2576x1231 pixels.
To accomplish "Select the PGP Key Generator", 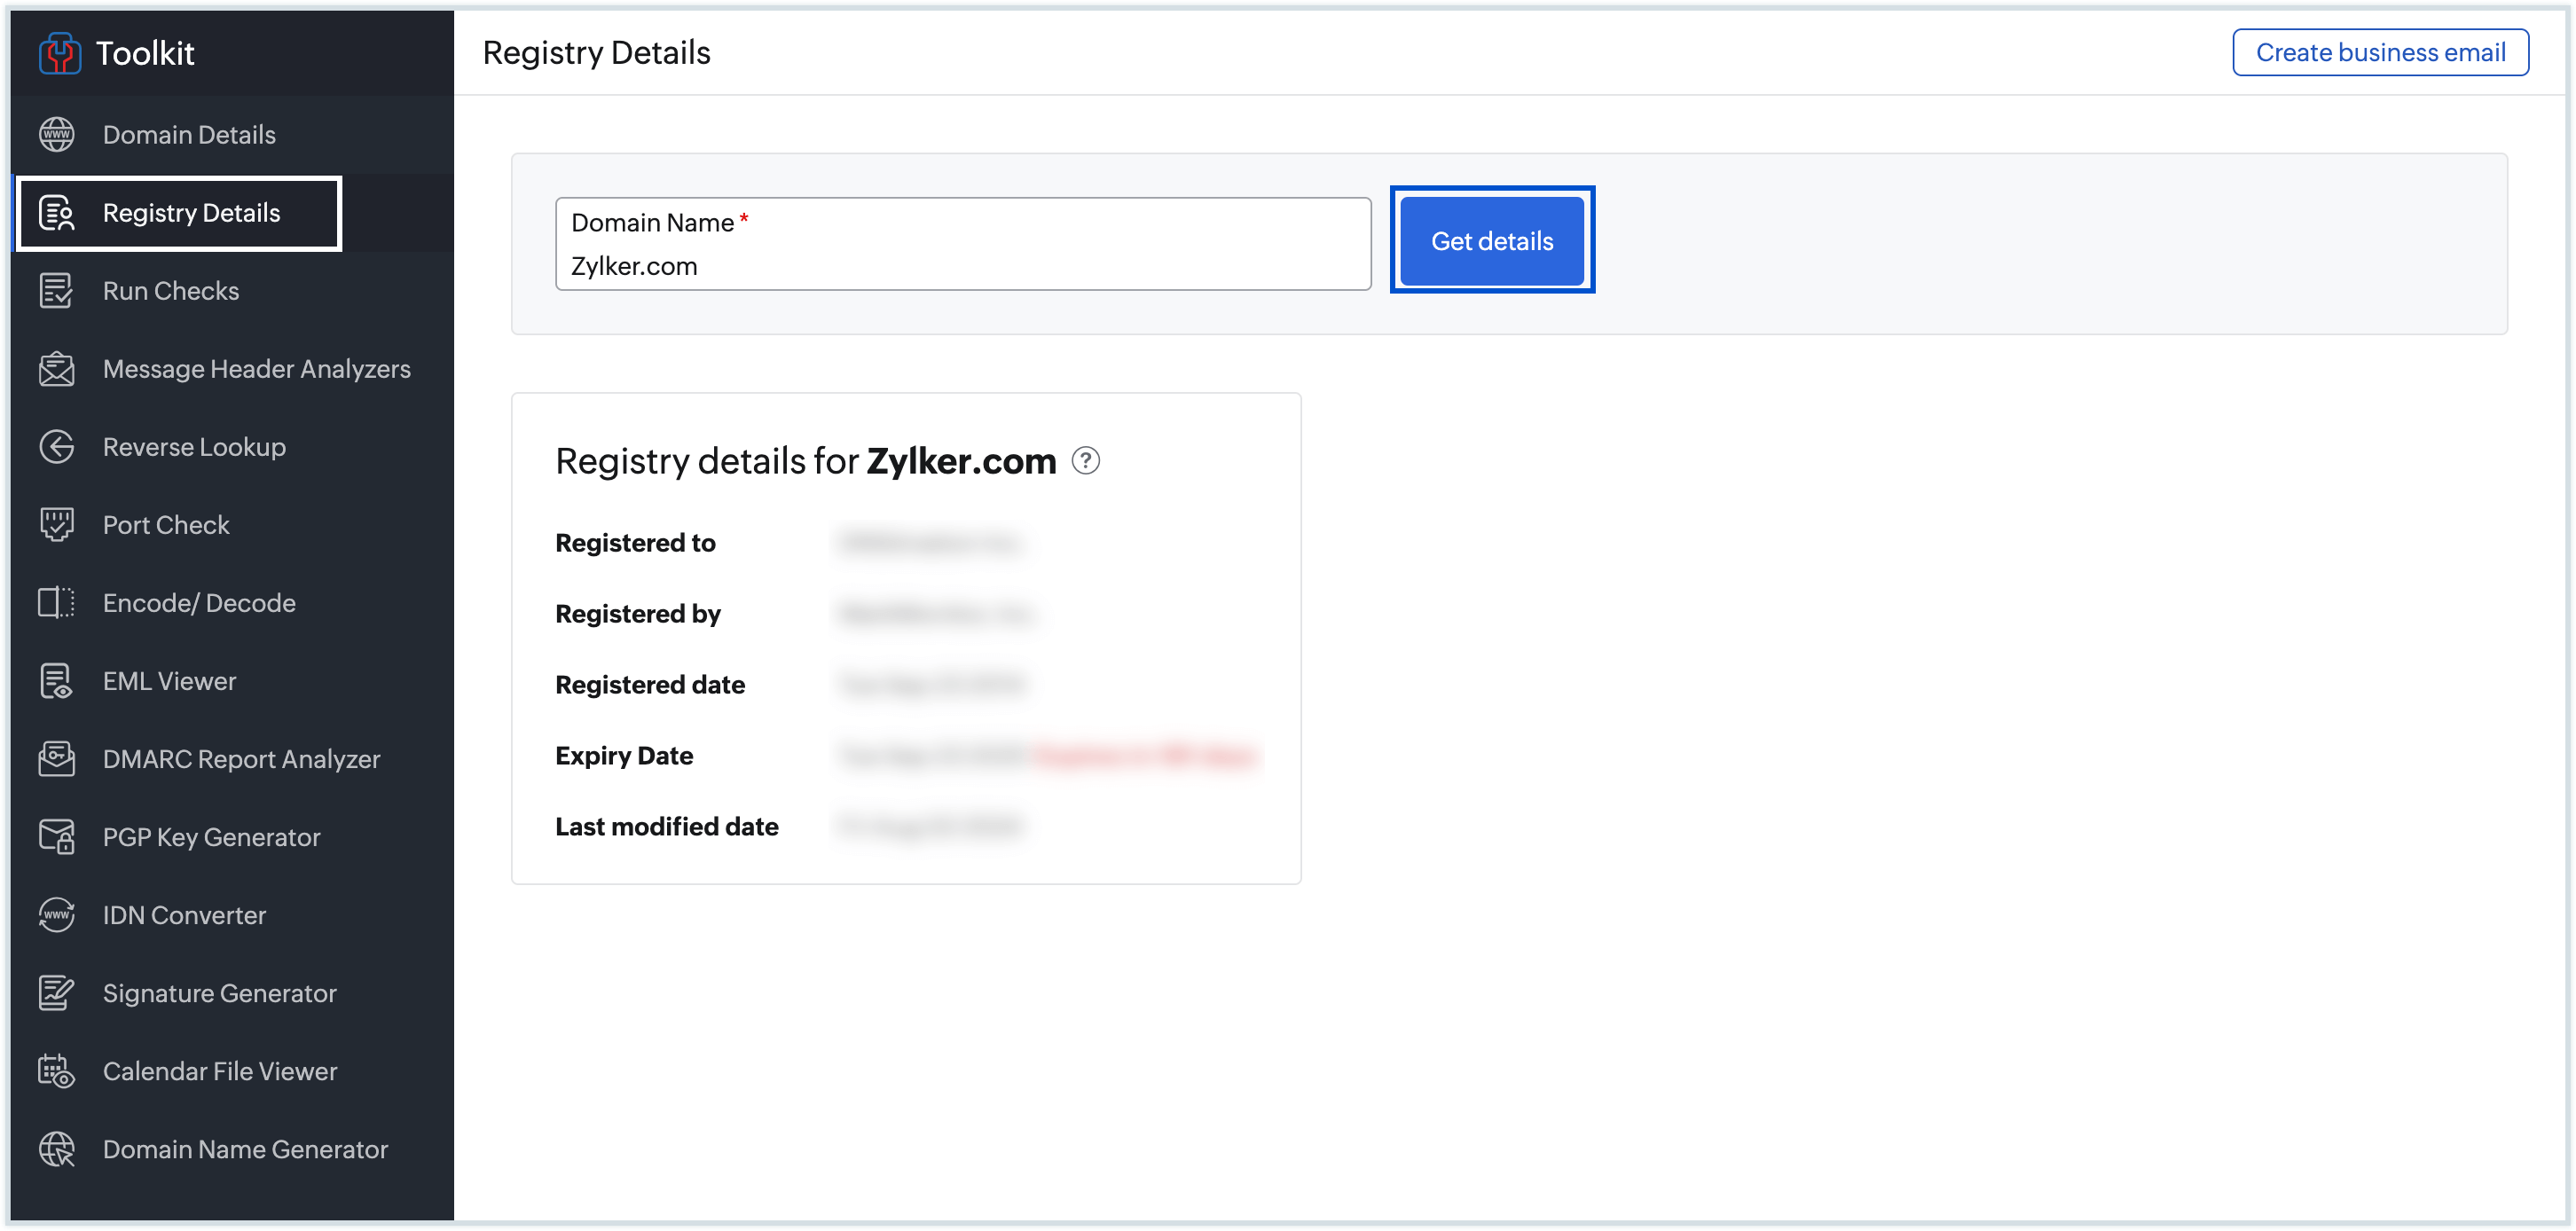I will tap(211, 837).
